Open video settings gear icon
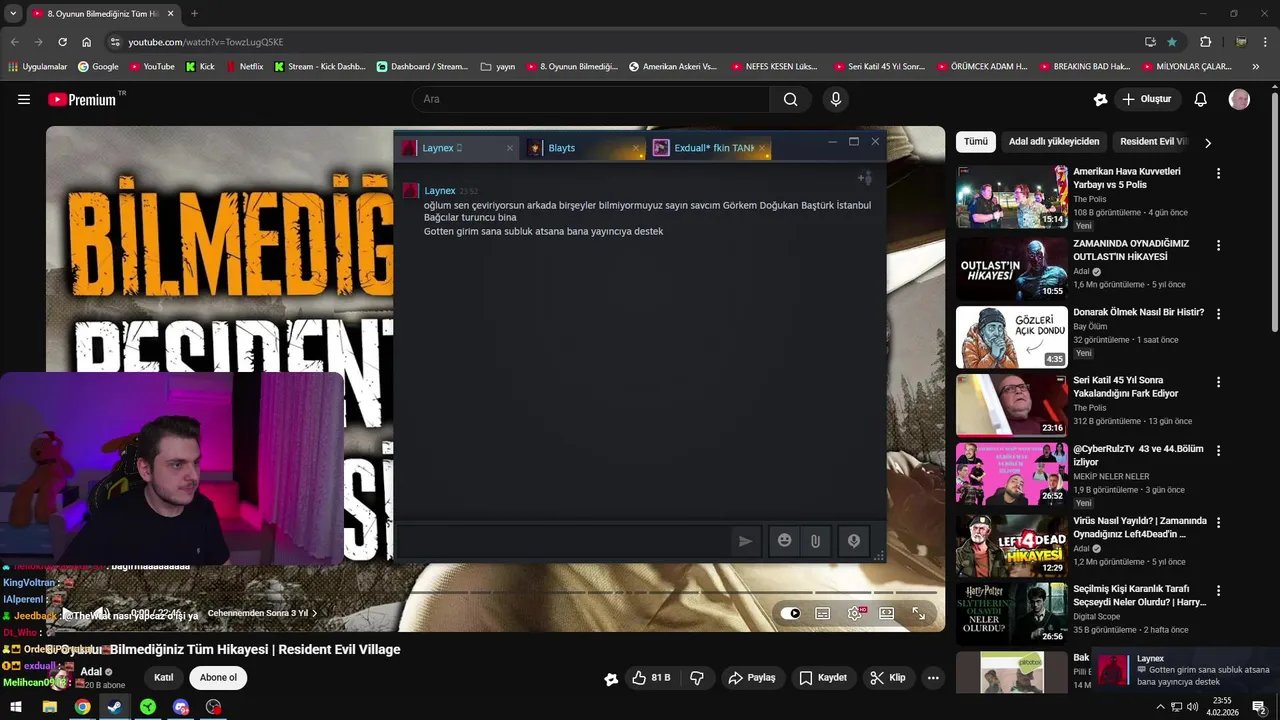Screen dimensions: 1280x720 tap(854, 613)
